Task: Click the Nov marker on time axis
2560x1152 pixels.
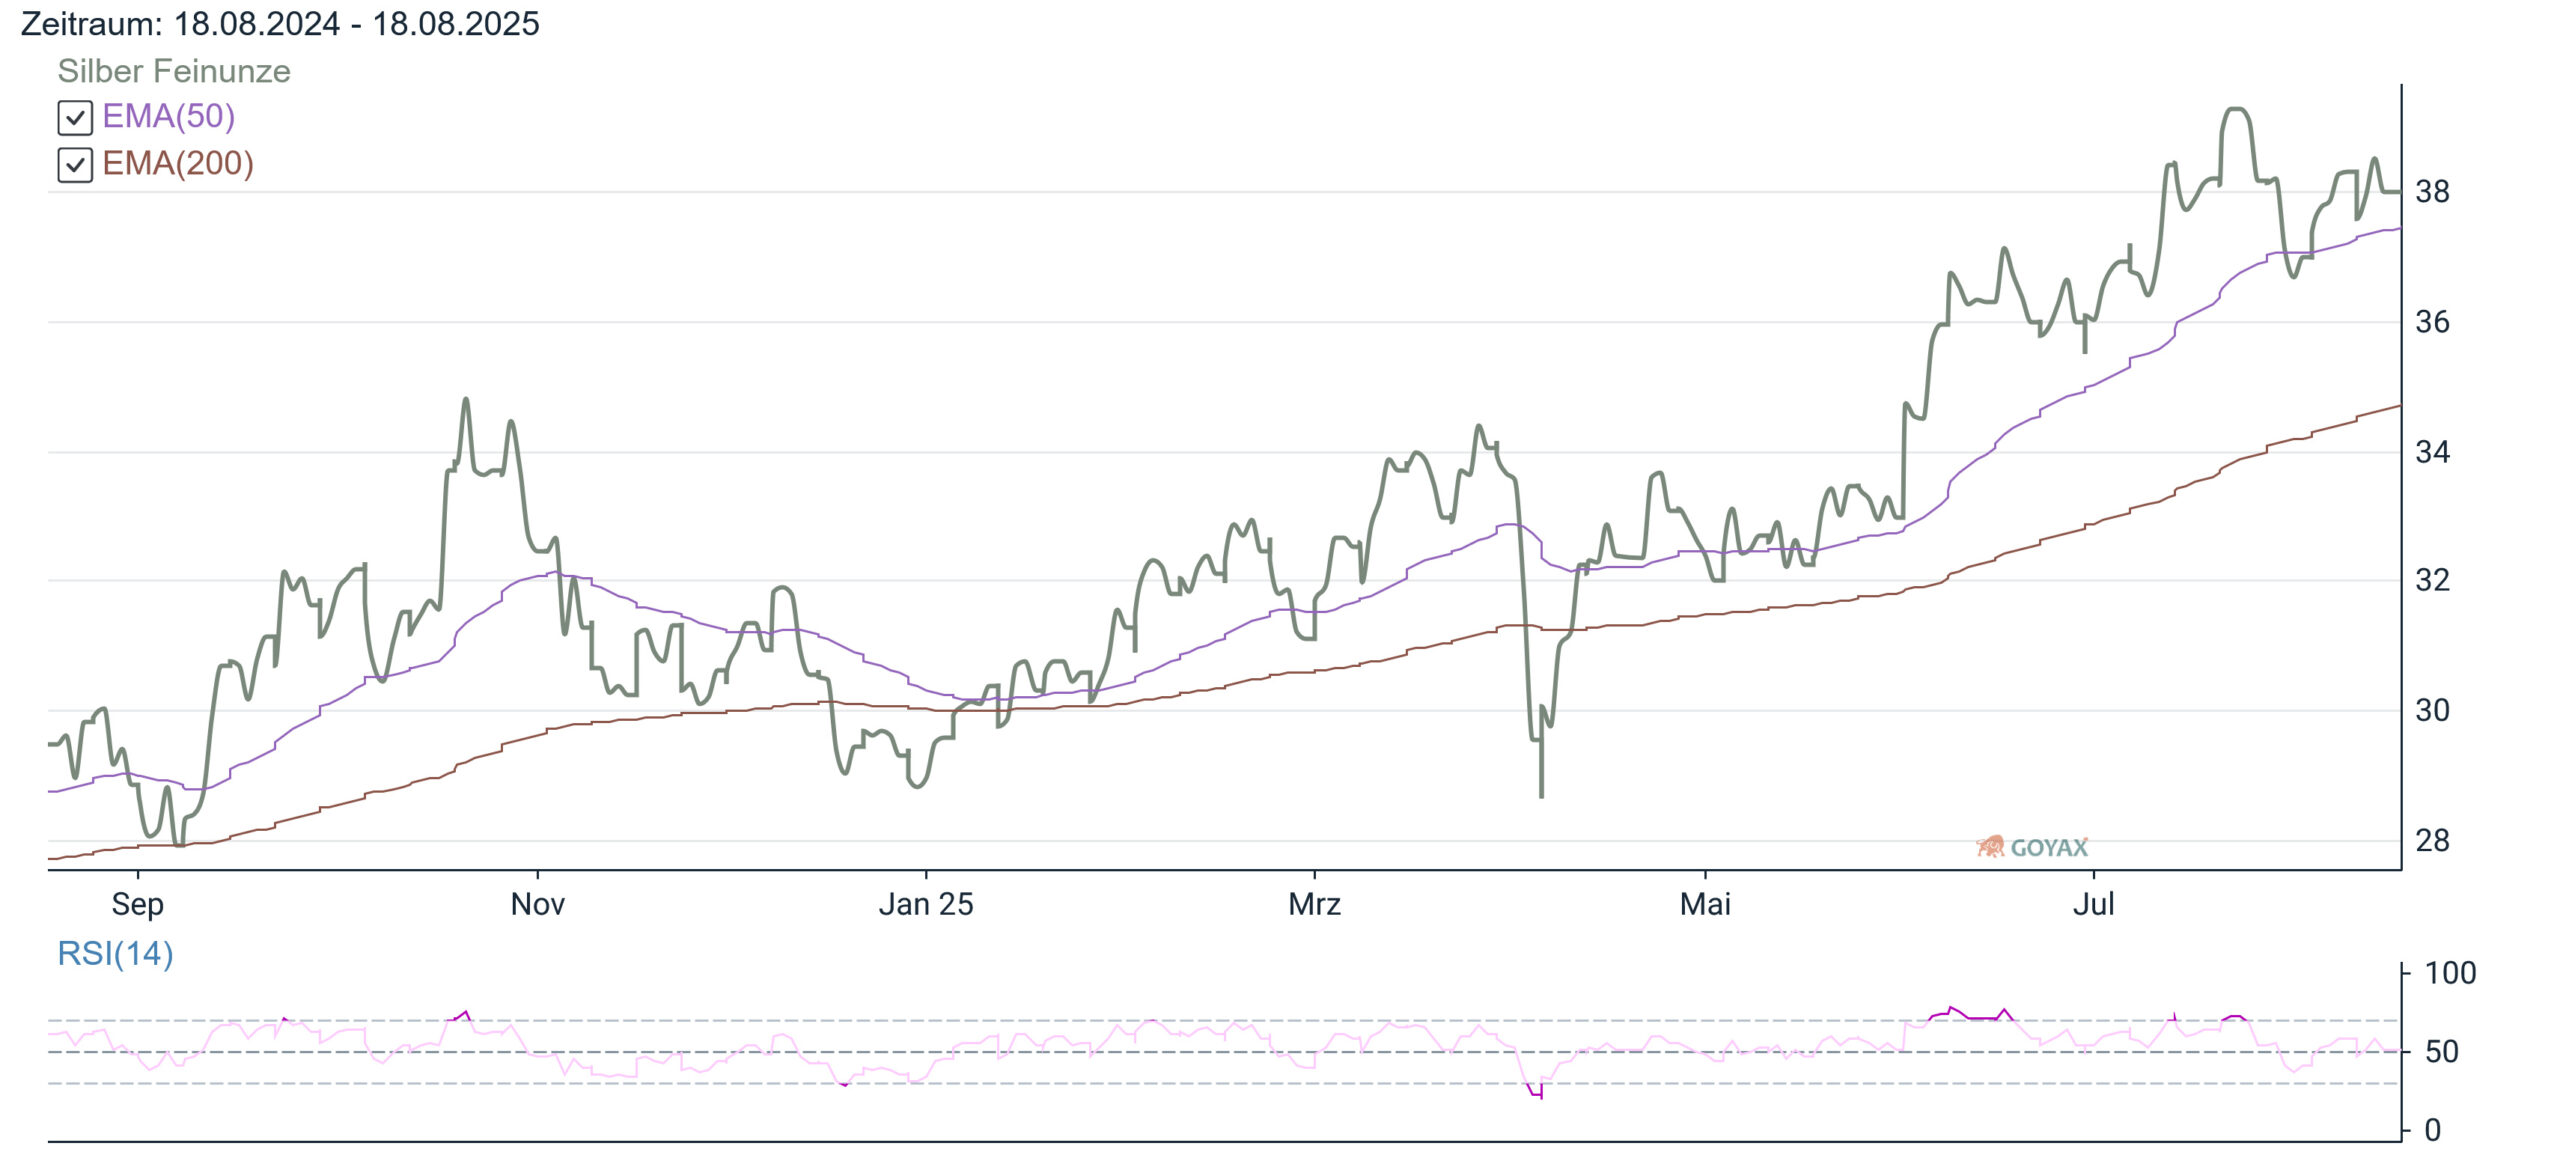Action: click(x=538, y=904)
